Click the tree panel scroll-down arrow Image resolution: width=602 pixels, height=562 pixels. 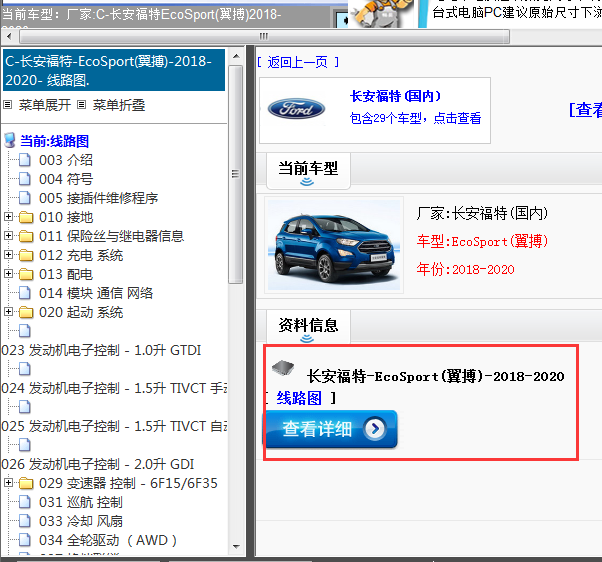tap(236, 547)
